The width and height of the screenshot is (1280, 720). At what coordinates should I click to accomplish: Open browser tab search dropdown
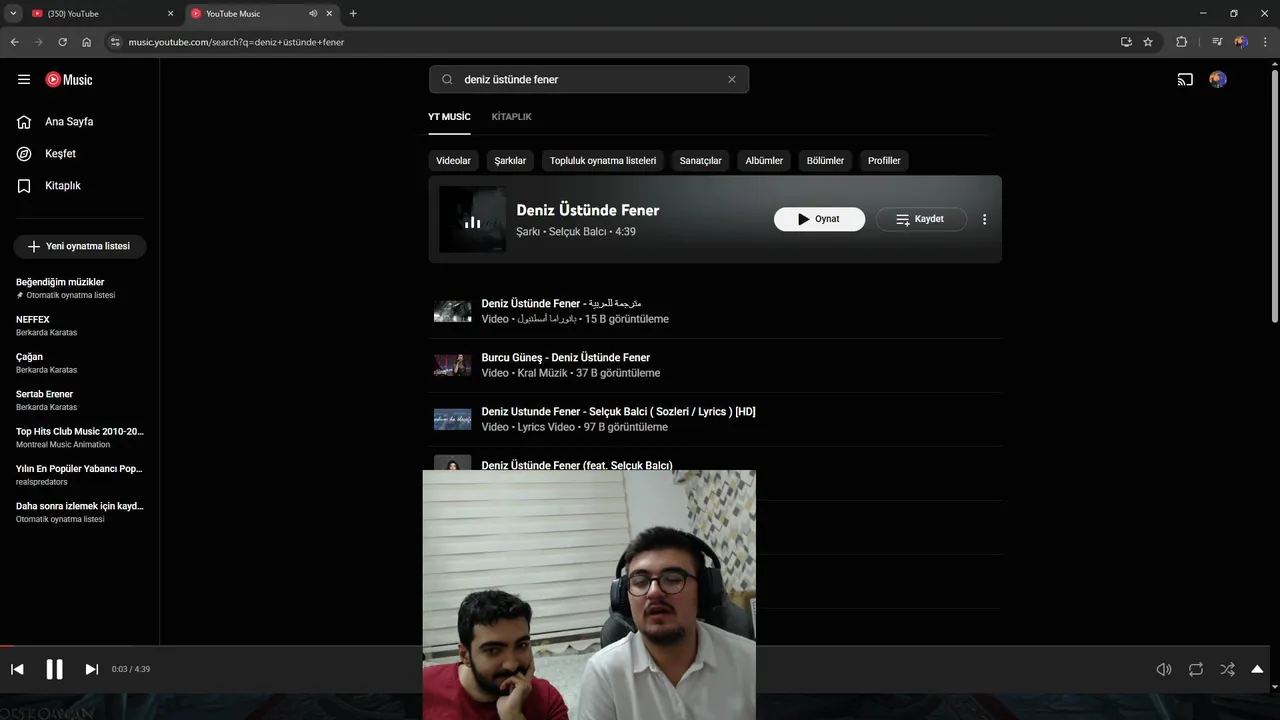coord(13,14)
